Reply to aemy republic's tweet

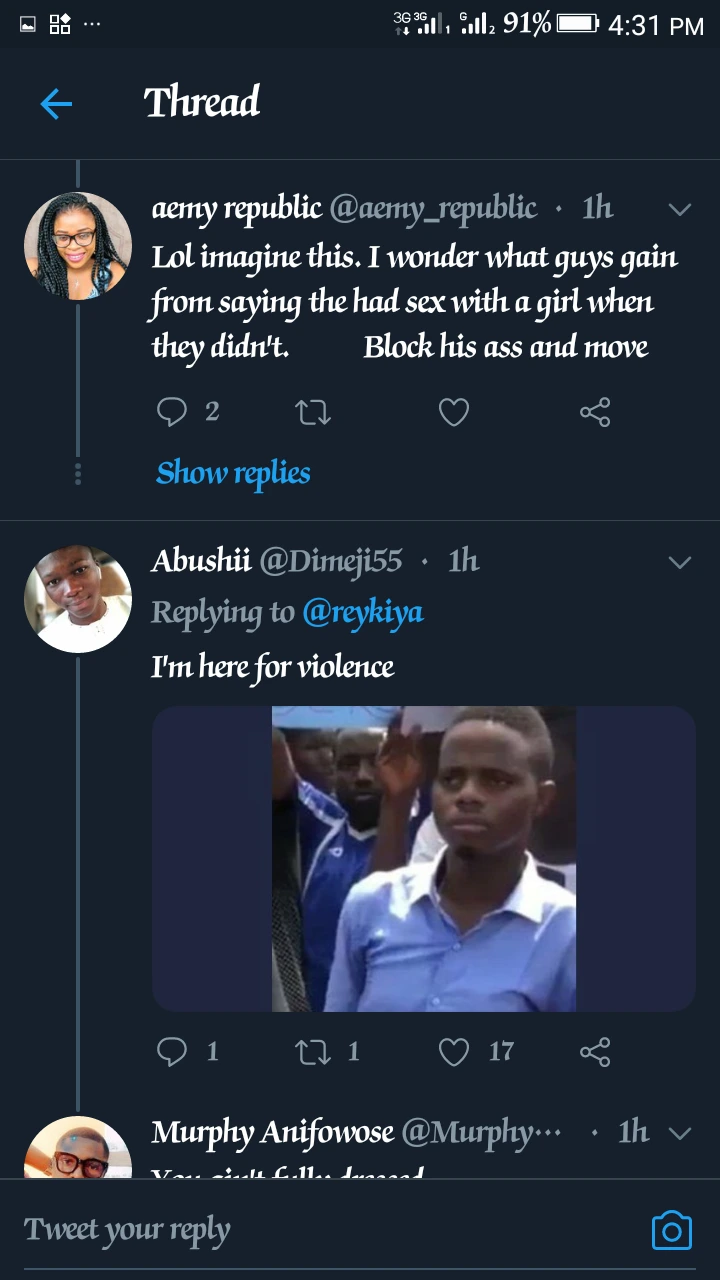click(173, 412)
